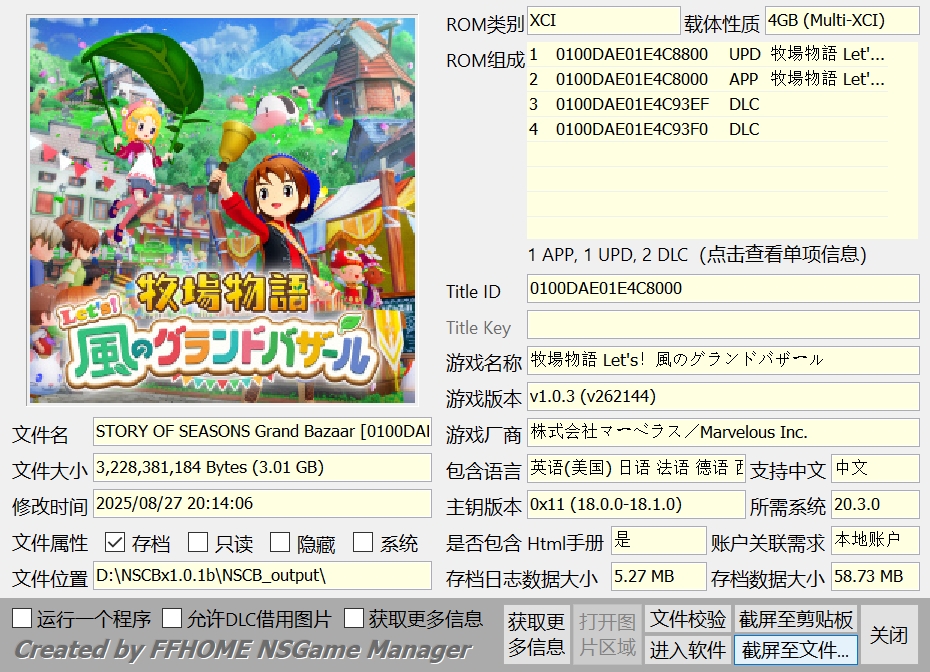The width and height of the screenshot is (930, 672).
Task: Select DLC entry 0100DAE01E4C93F0
Action: [707, 129]
